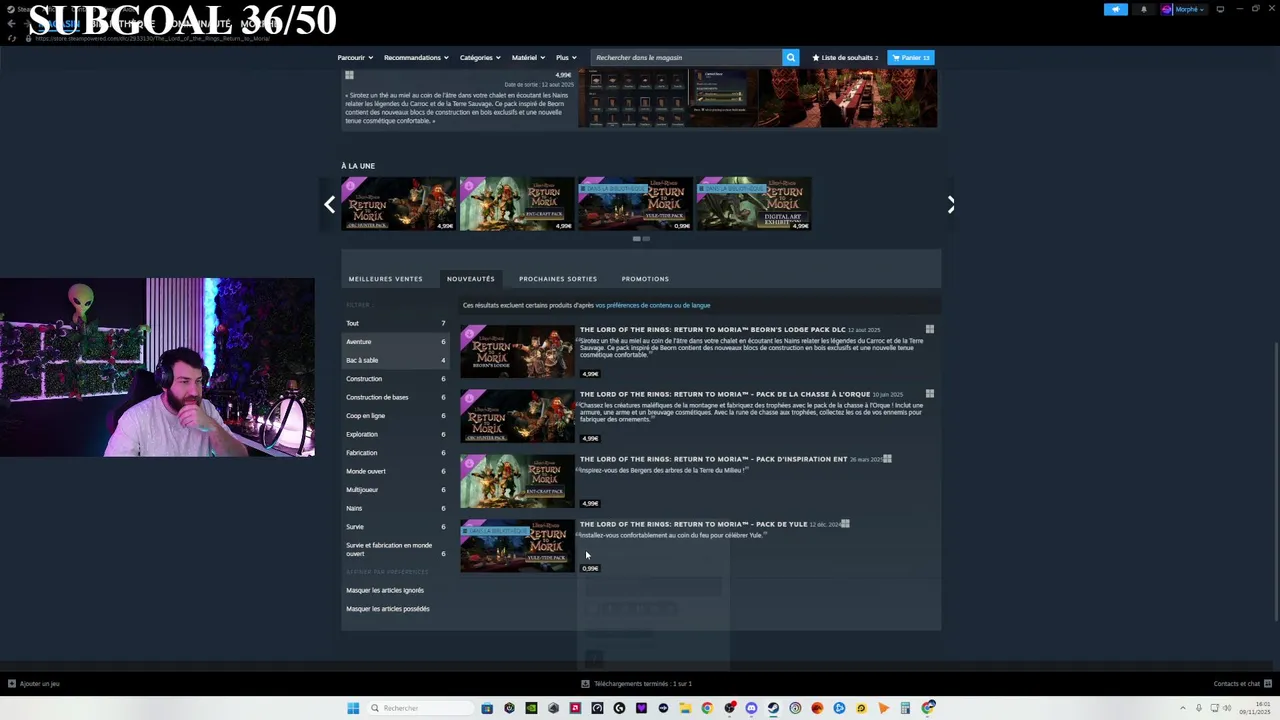The width and height of the screenshot is (1280, 720).
Task: Open Pack de Yule title link
Action: point(693,524)
